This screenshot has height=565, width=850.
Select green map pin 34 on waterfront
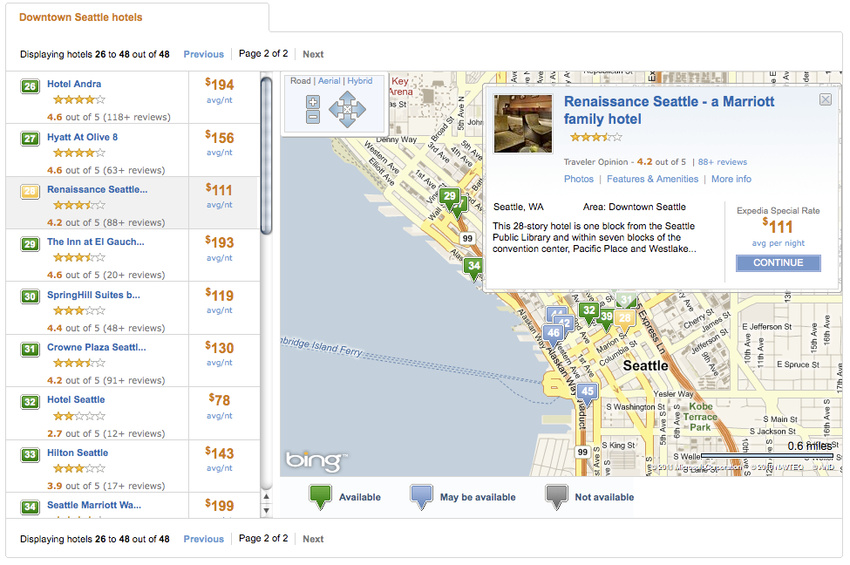[474, 267]
